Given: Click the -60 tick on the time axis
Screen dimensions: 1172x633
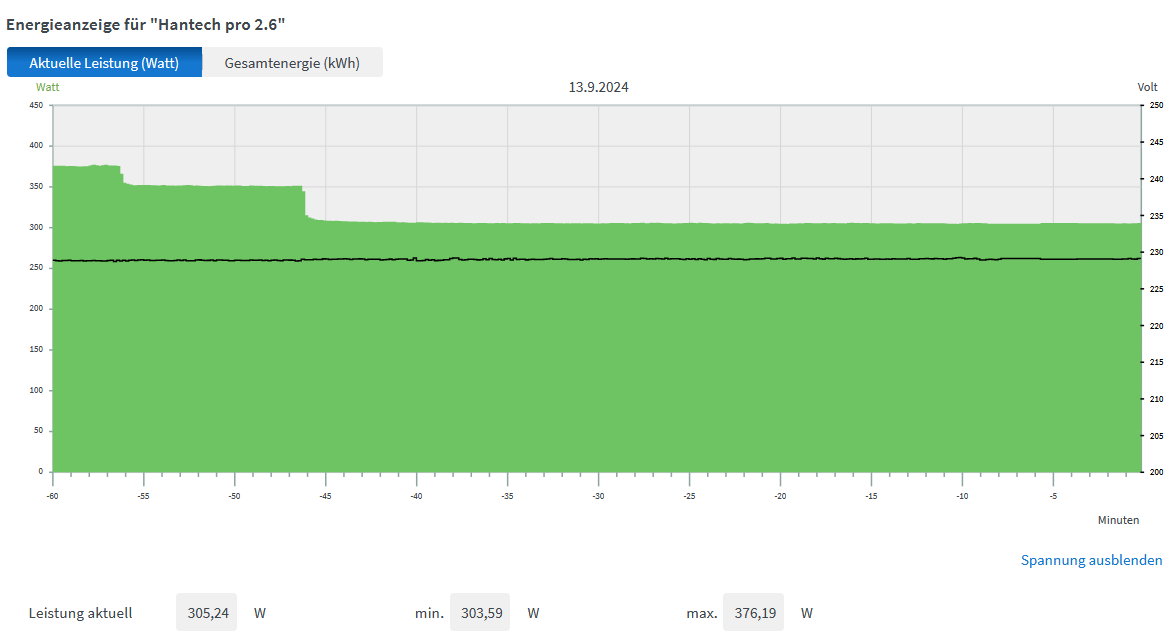Looking at the screenshot, I should (x=52, y=495).
